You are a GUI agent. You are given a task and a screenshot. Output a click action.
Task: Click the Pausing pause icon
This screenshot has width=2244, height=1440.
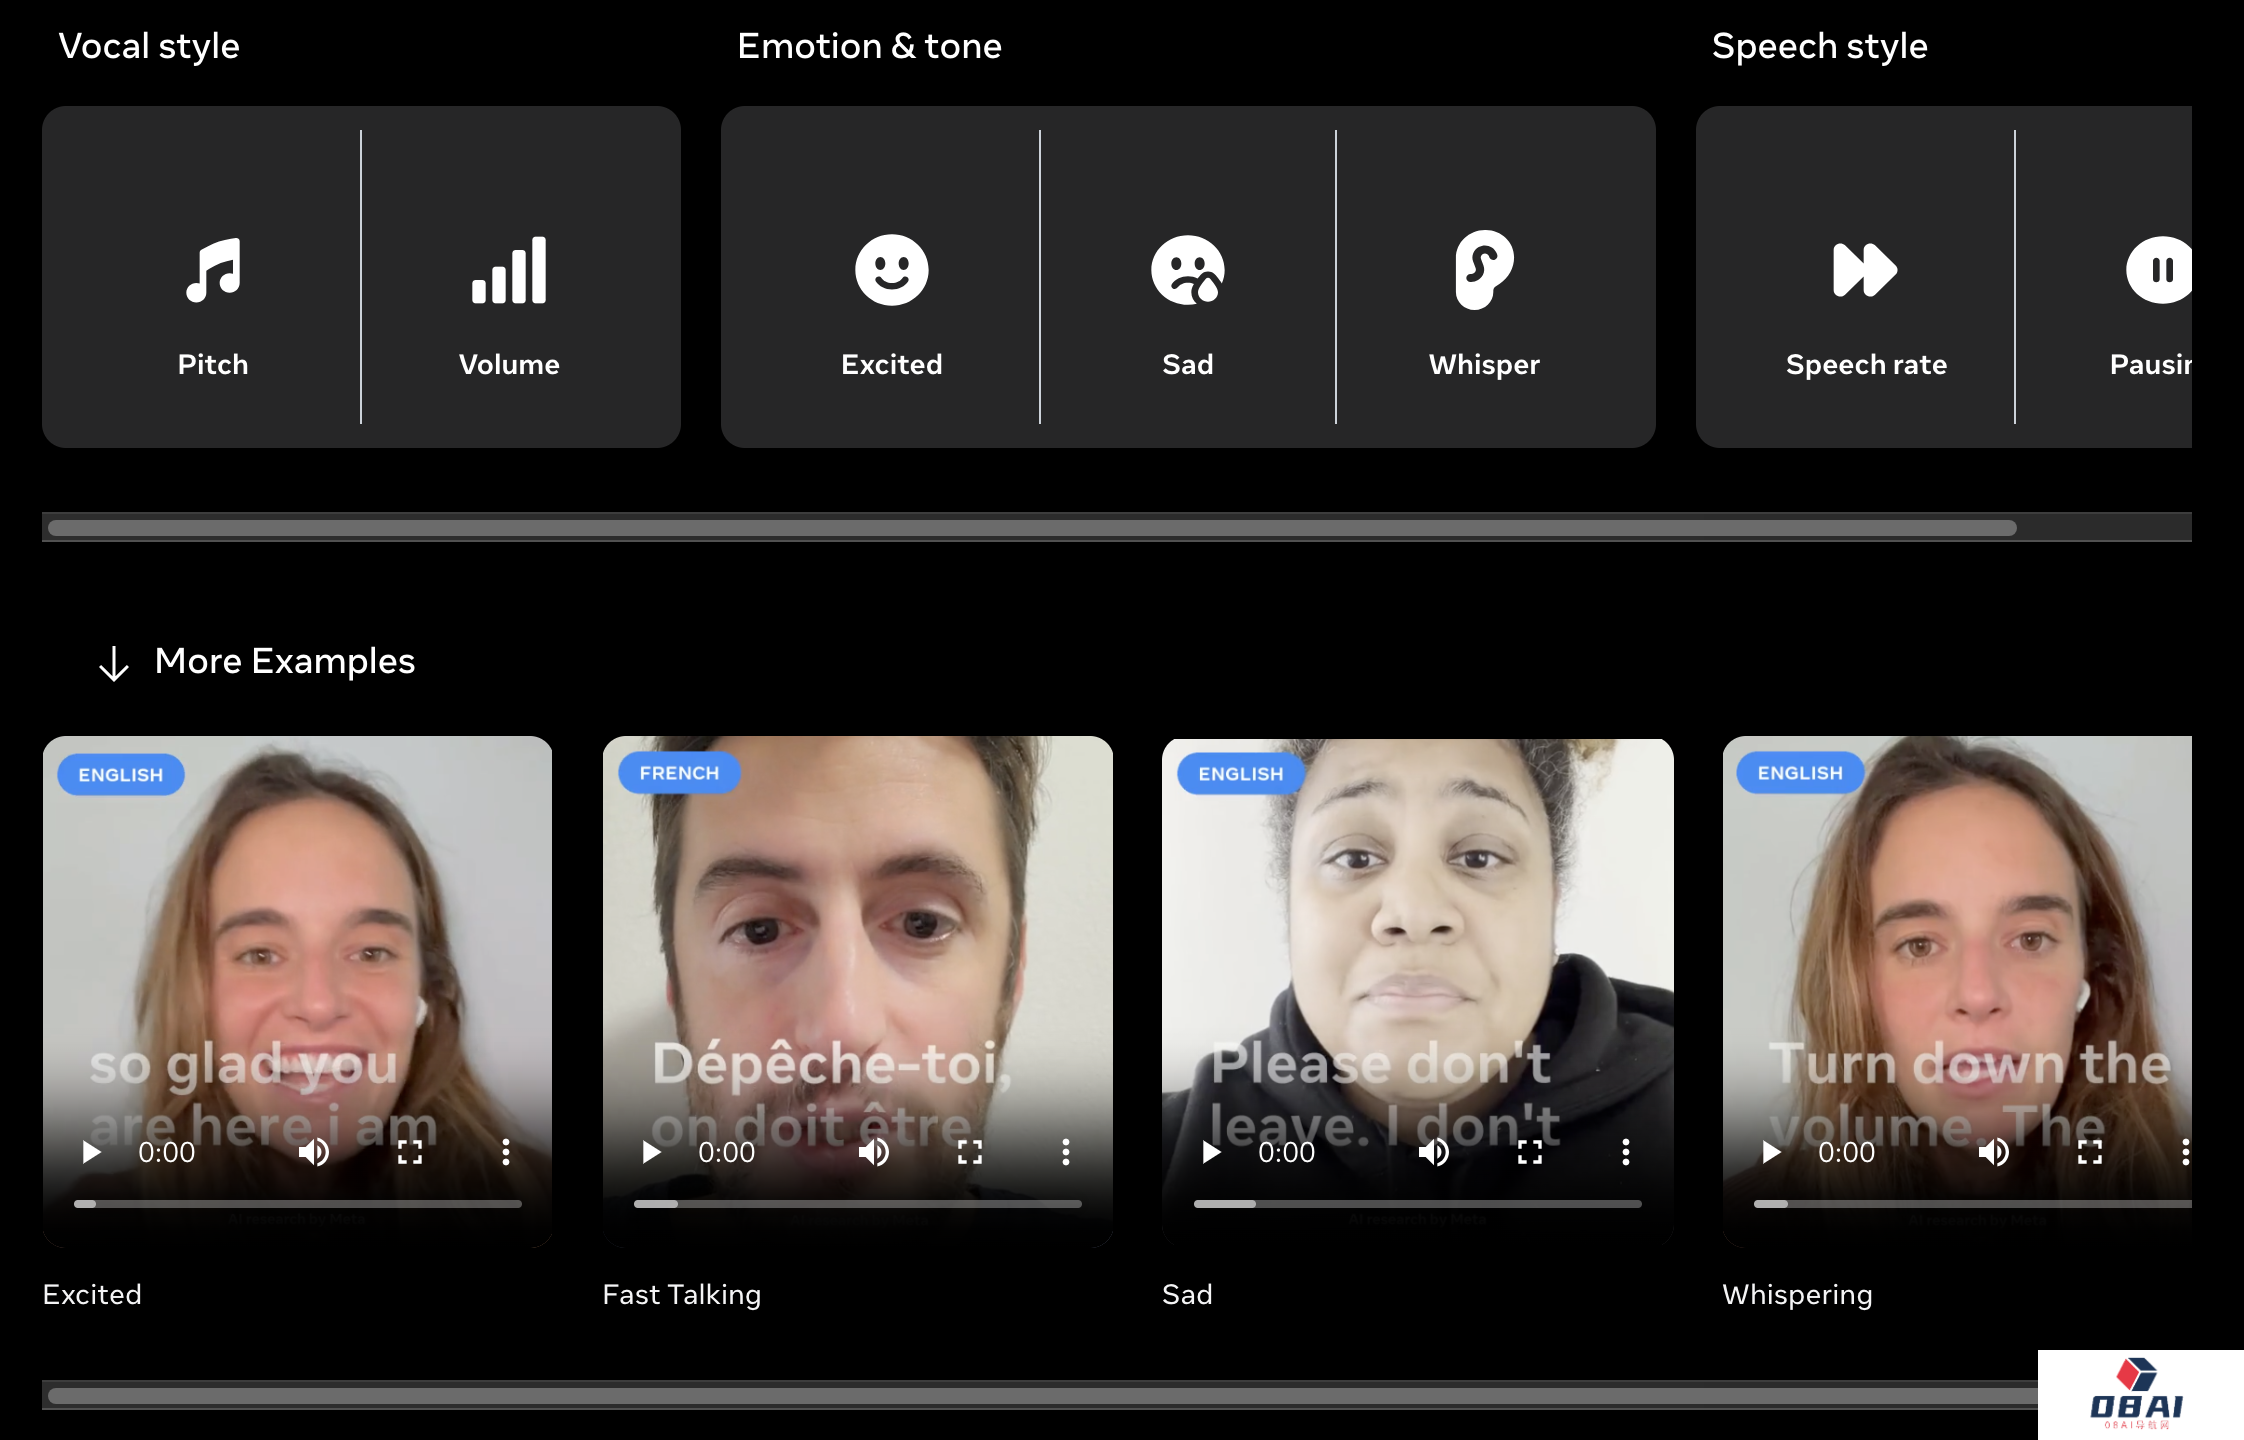[x=2160, y=270]
